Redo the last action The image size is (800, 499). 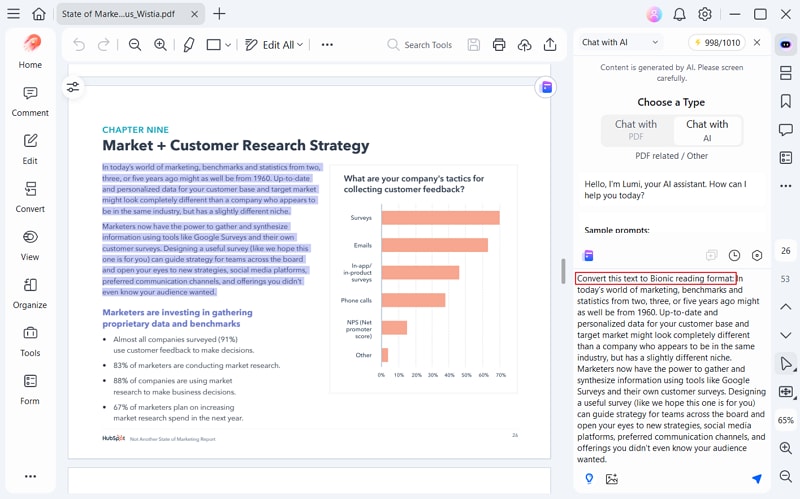click(104, 45)
